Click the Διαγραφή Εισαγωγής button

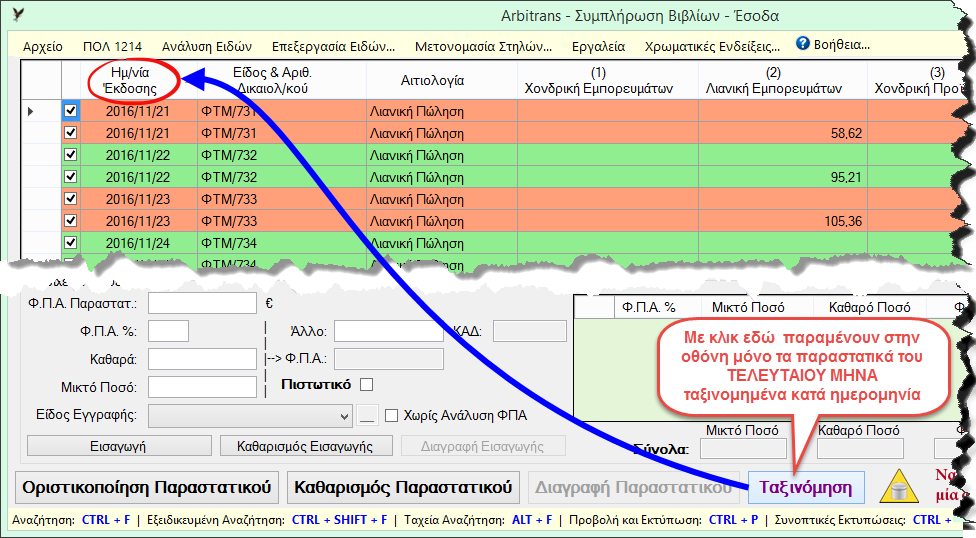[x=482, y=446]
